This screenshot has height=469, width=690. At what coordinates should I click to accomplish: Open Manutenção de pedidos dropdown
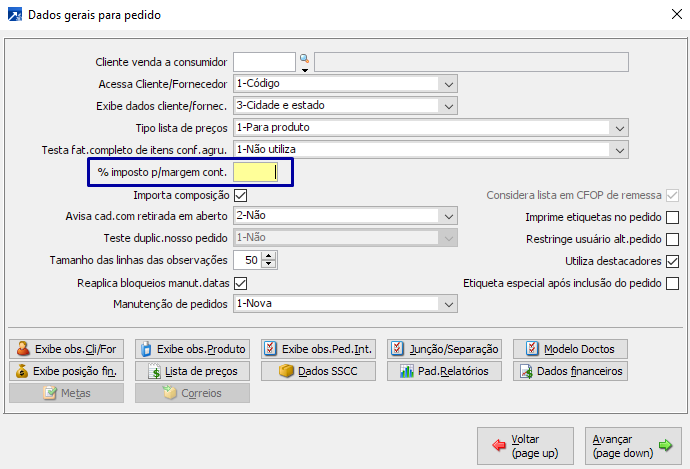point(448,304)
